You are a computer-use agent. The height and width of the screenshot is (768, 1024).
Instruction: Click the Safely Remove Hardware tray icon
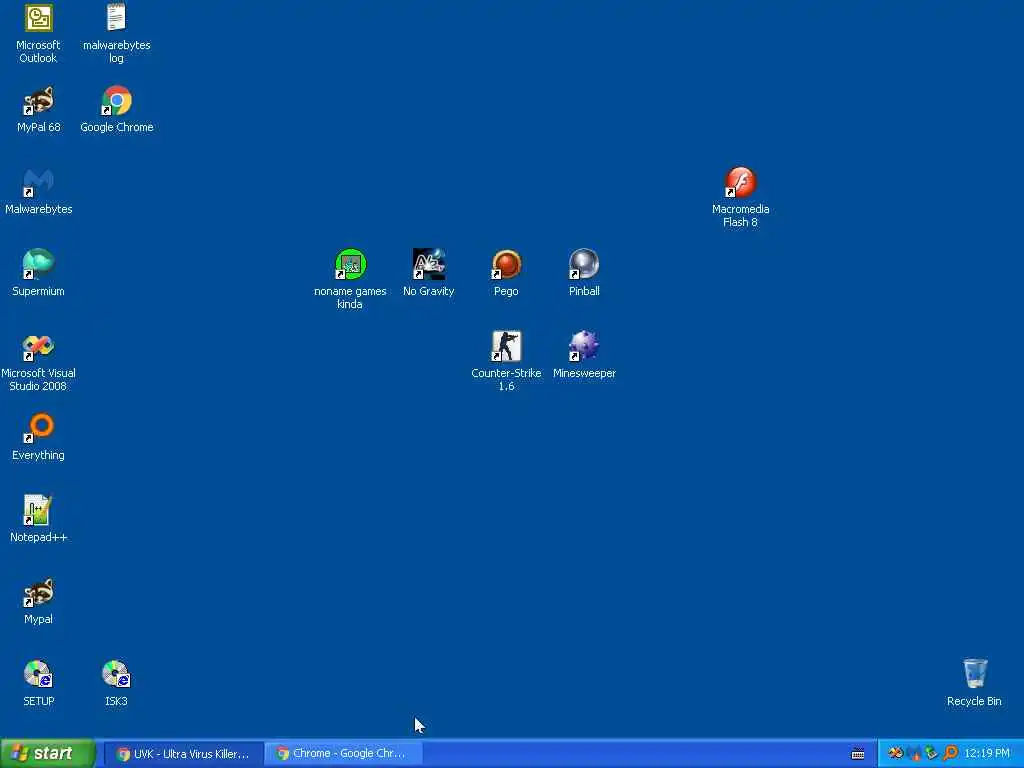[931, 754]
